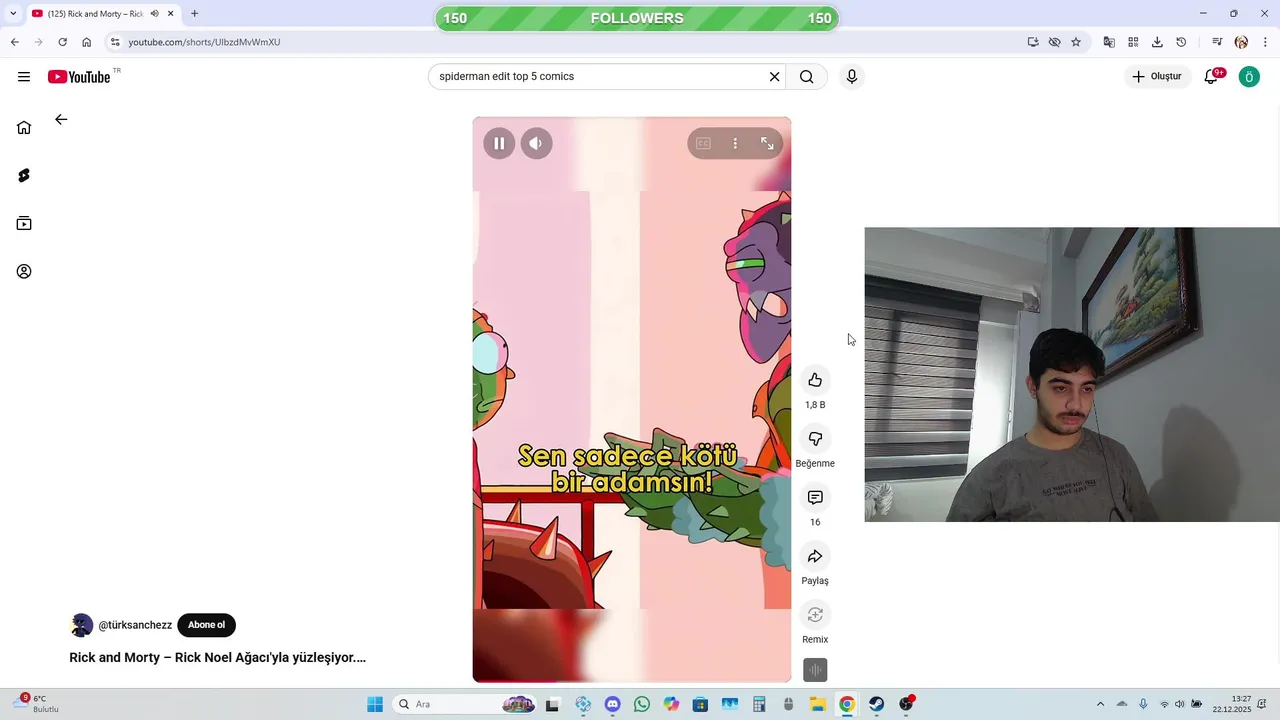Like the Short with thumbs up
Screen dimensions: 1280x720
pos(815,380)
